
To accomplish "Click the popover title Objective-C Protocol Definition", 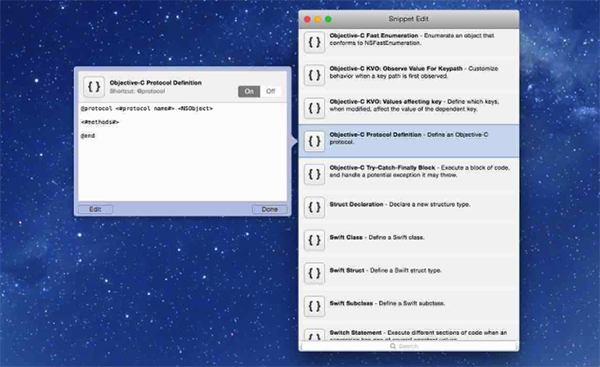I will pos(155,83).
